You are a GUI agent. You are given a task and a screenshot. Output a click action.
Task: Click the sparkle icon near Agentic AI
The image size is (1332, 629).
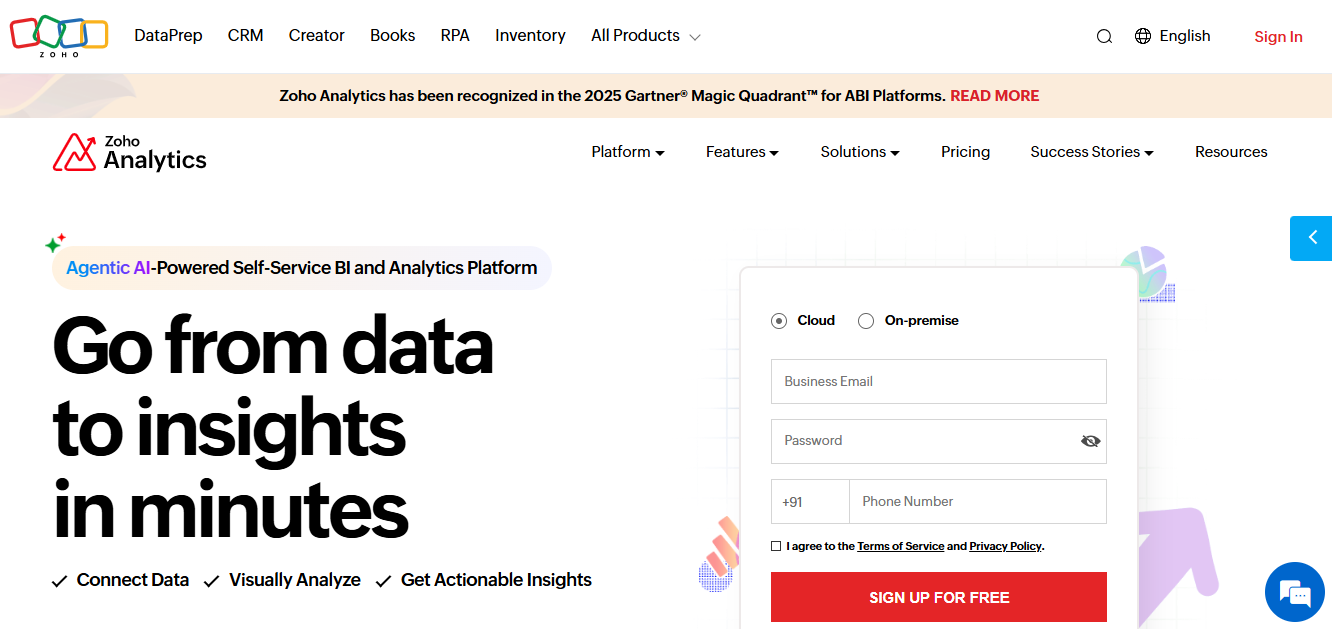click(x=55, y=242)
